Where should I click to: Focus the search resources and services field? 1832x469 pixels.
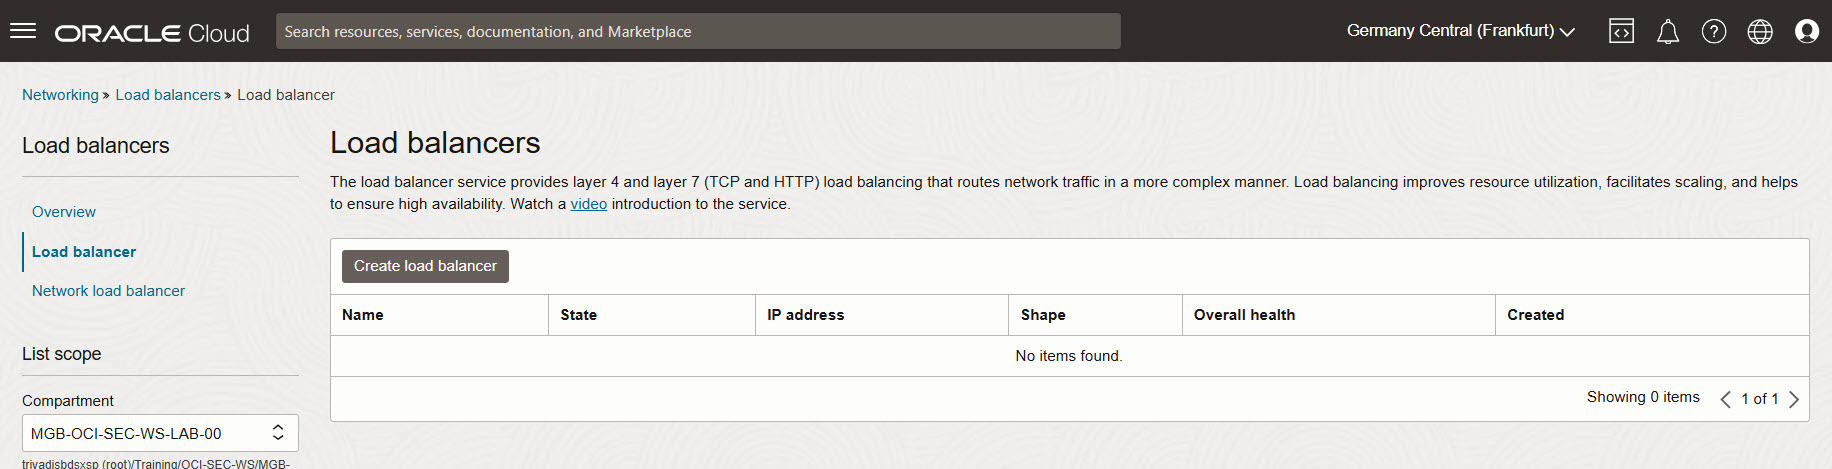click(x=698, y=31)
